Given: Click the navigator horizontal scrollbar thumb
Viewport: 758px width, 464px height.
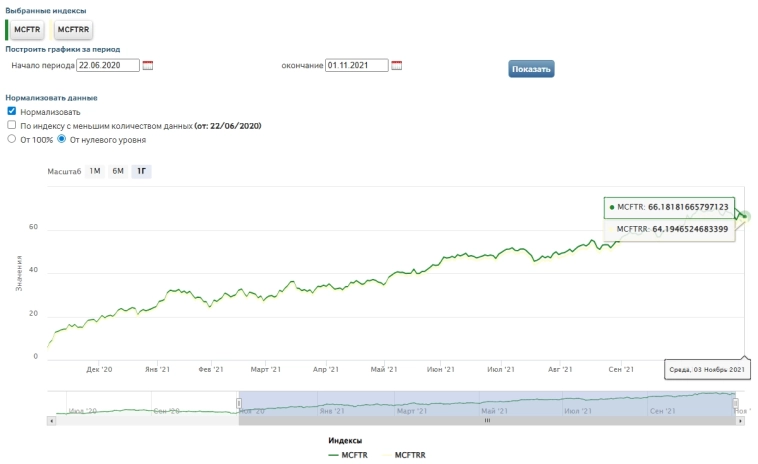Looking at the screenshot, I should tap(487, 421).
